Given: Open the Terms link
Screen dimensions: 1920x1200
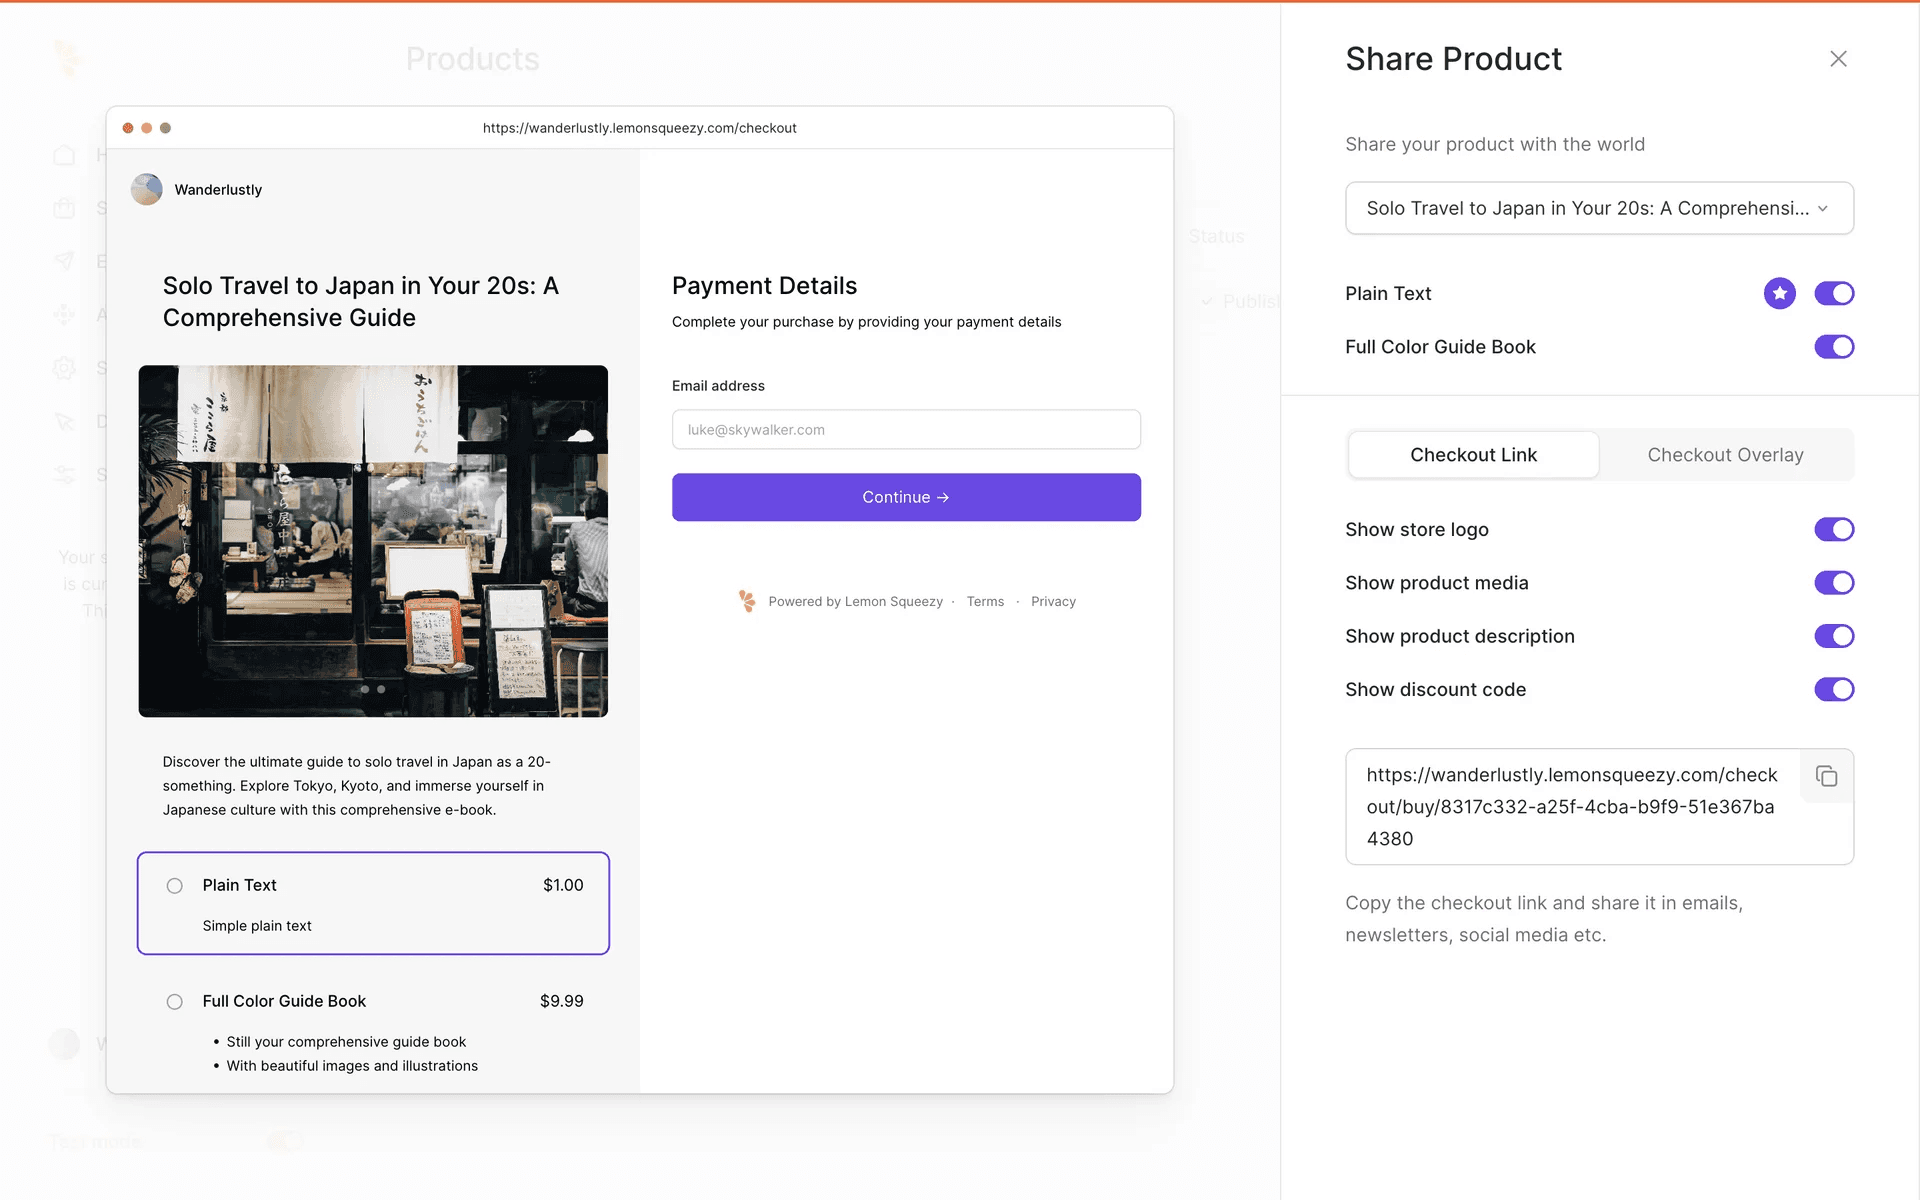Looking at the screenshot, I should click(985, 602).
